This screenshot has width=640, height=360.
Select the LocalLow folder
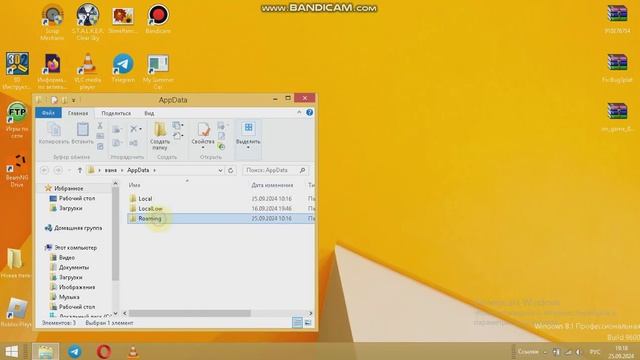coord(220,209)
